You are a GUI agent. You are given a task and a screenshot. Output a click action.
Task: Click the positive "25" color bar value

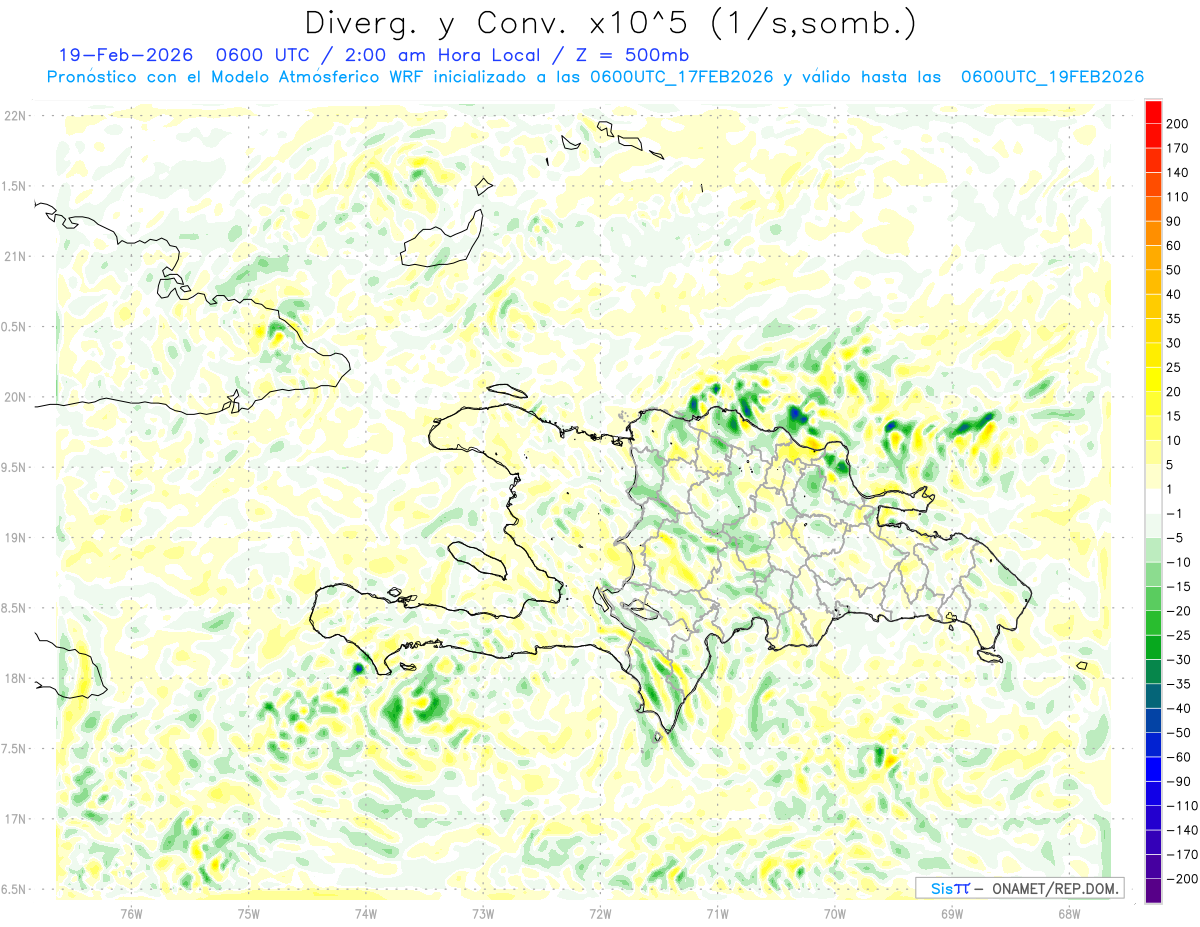coord(1174,367)
